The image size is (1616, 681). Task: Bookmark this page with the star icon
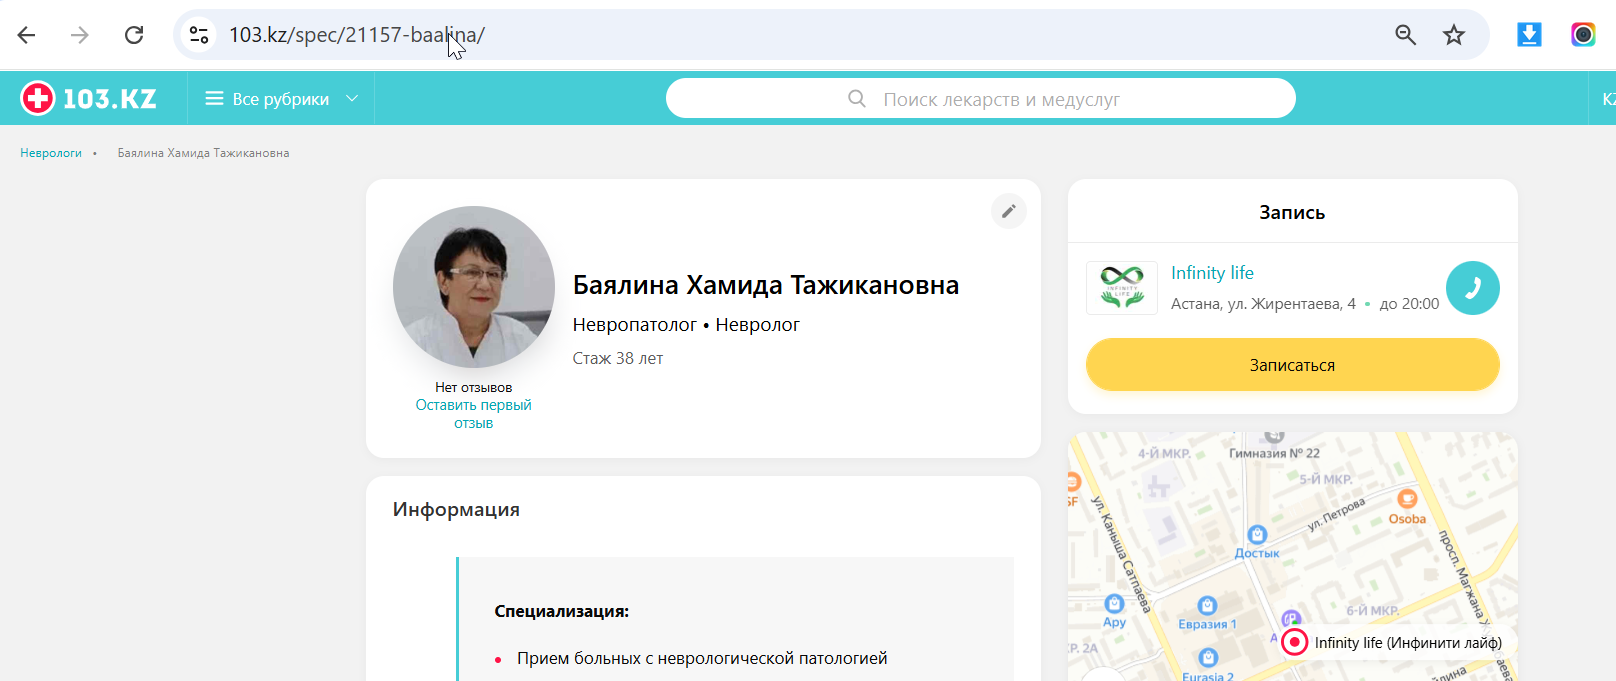pos(1454,35)
